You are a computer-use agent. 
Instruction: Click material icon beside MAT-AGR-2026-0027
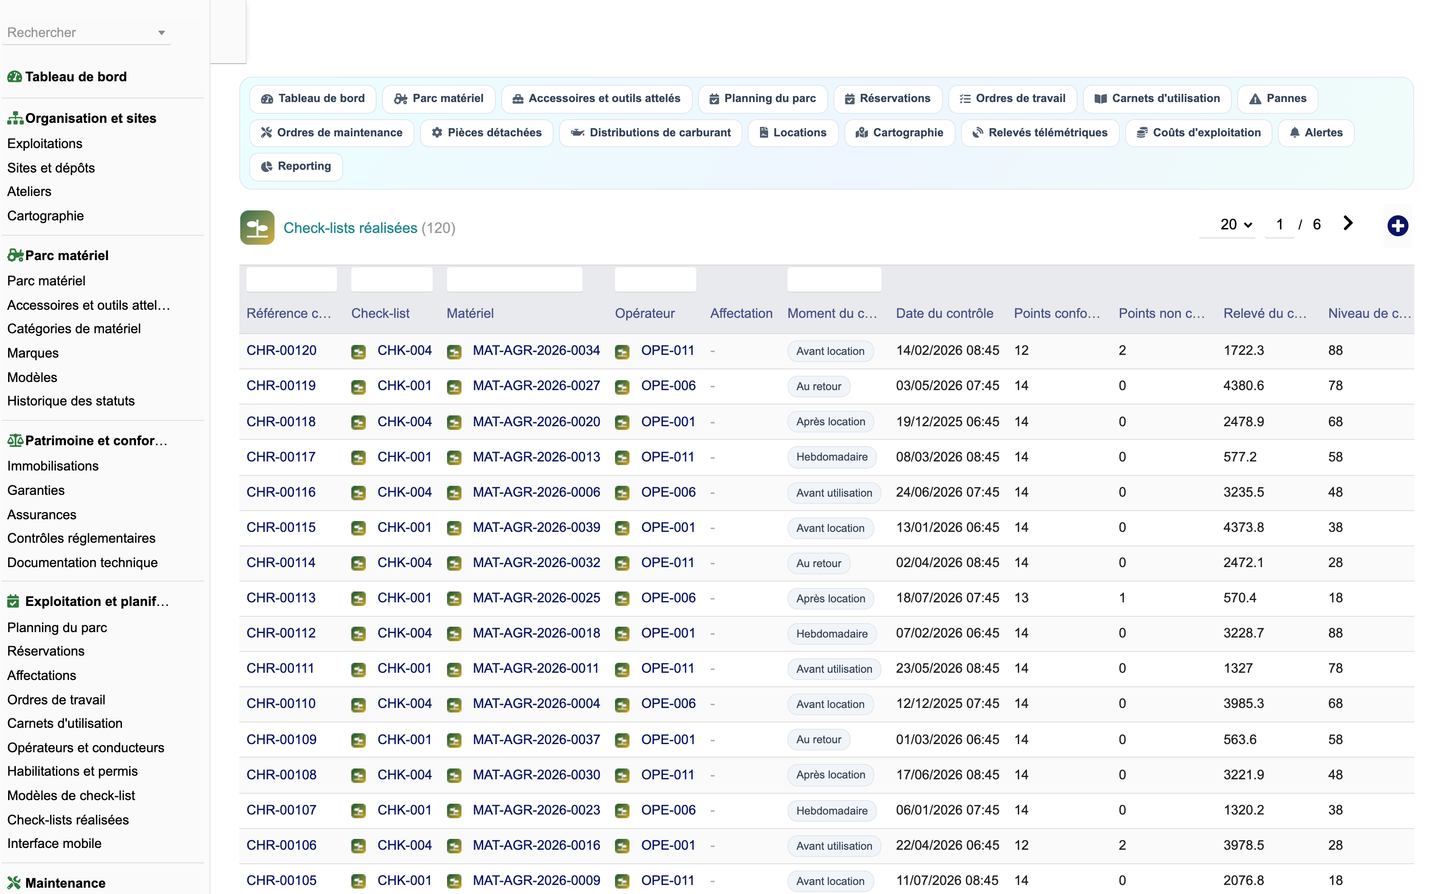(x=454, y=387)
